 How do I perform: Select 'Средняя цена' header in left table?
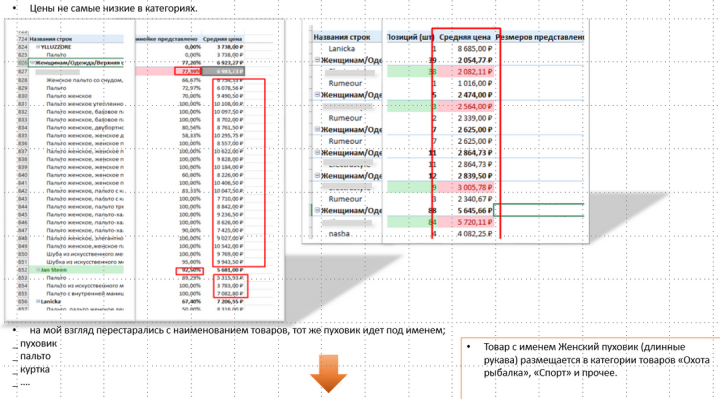(223, 39)
